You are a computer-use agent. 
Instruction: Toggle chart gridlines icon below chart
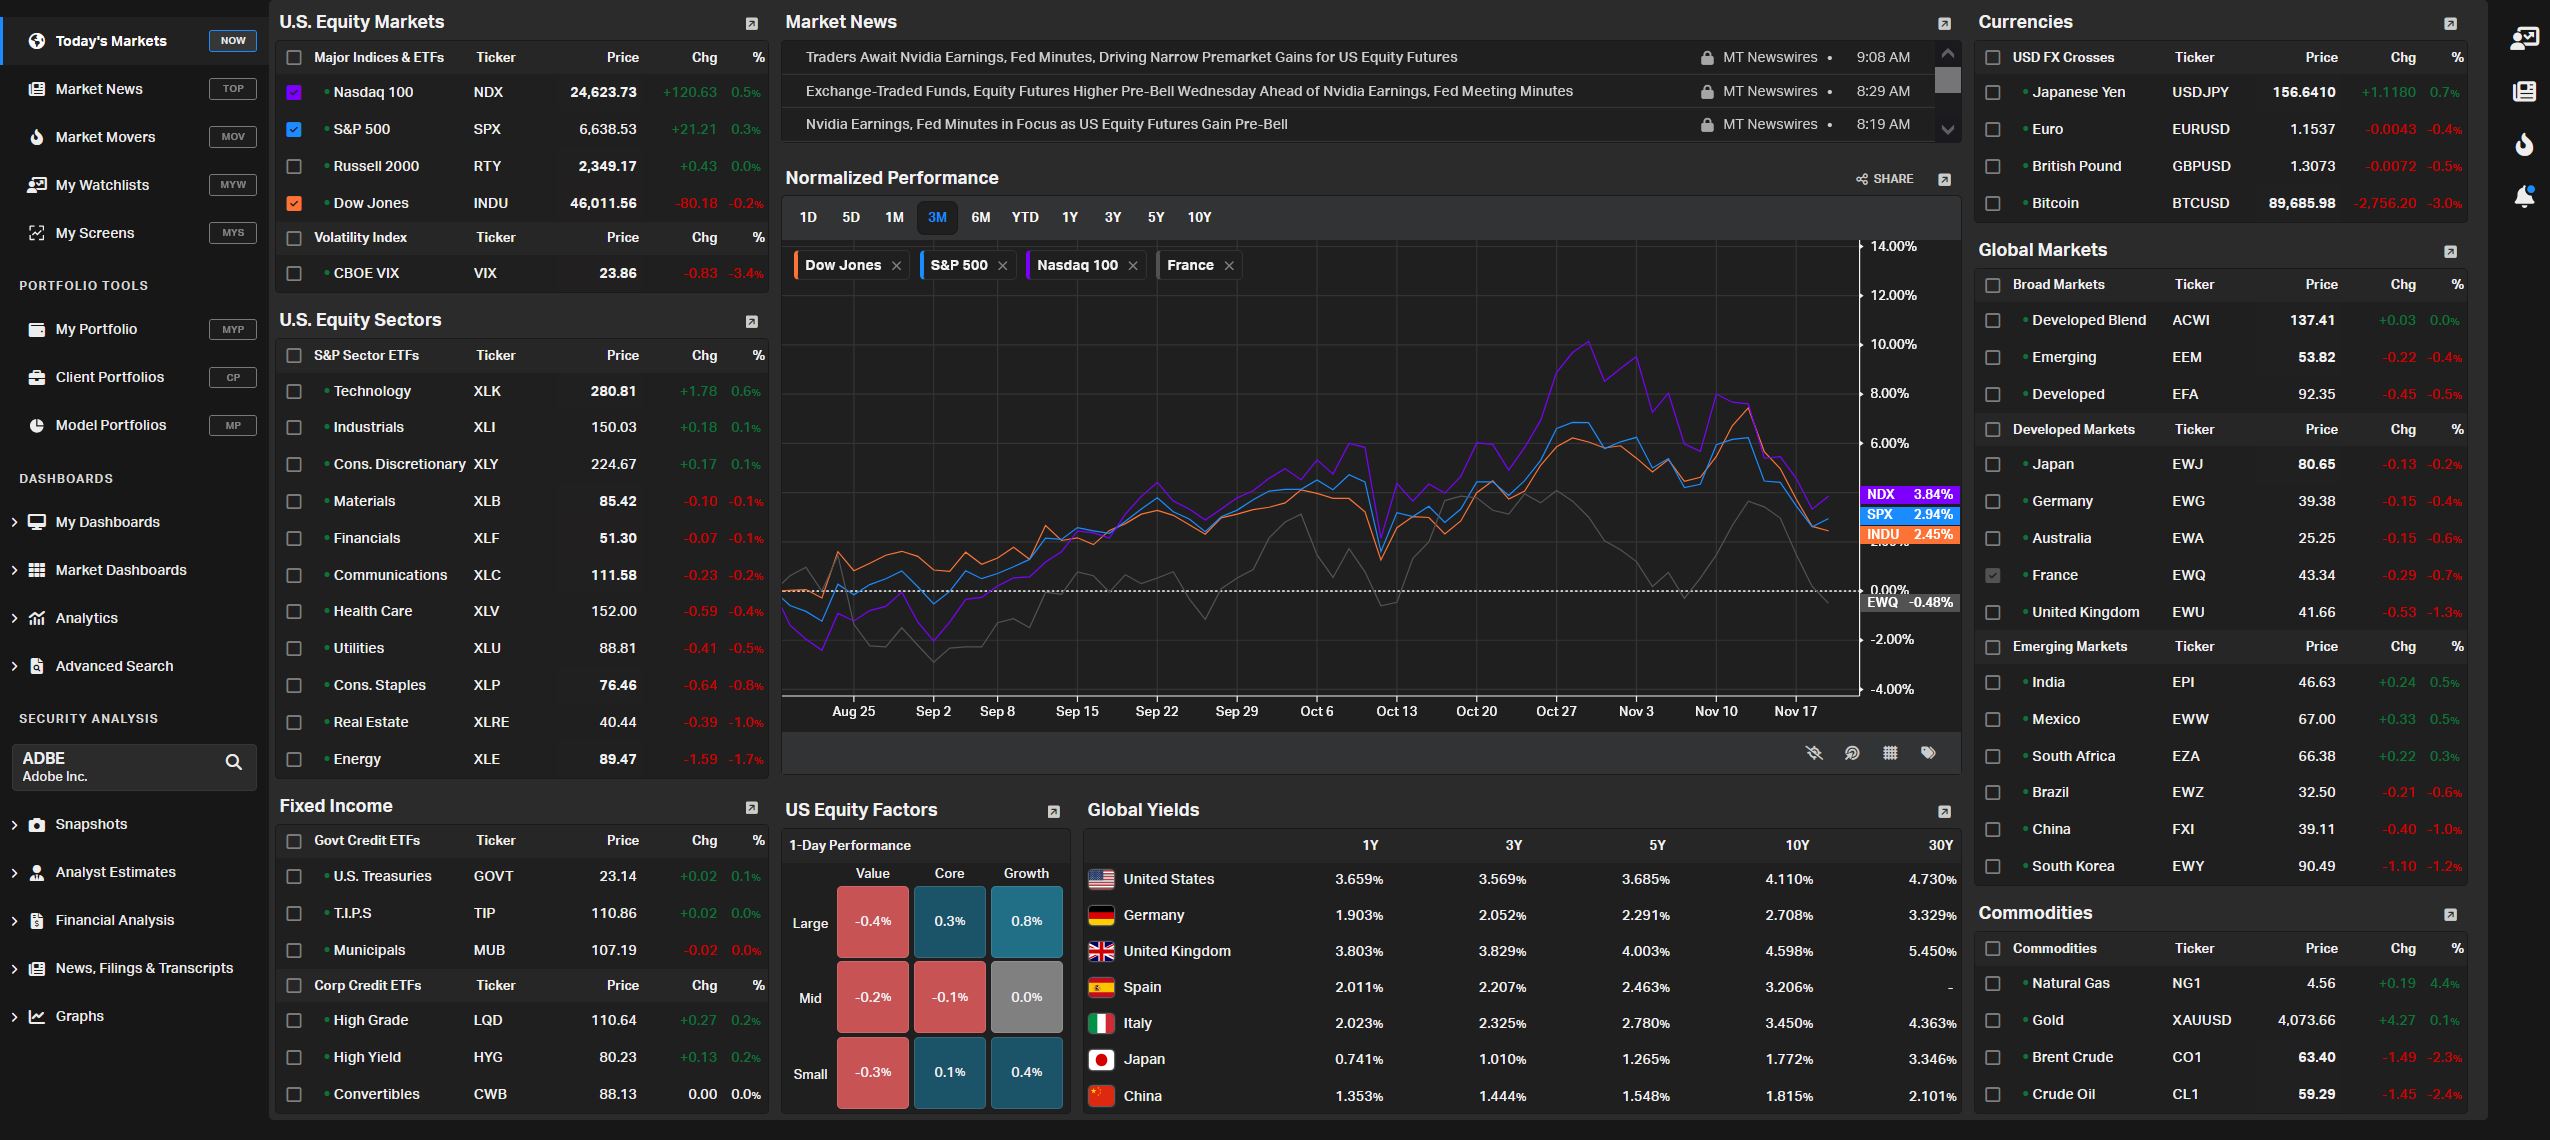(1890, 753)
